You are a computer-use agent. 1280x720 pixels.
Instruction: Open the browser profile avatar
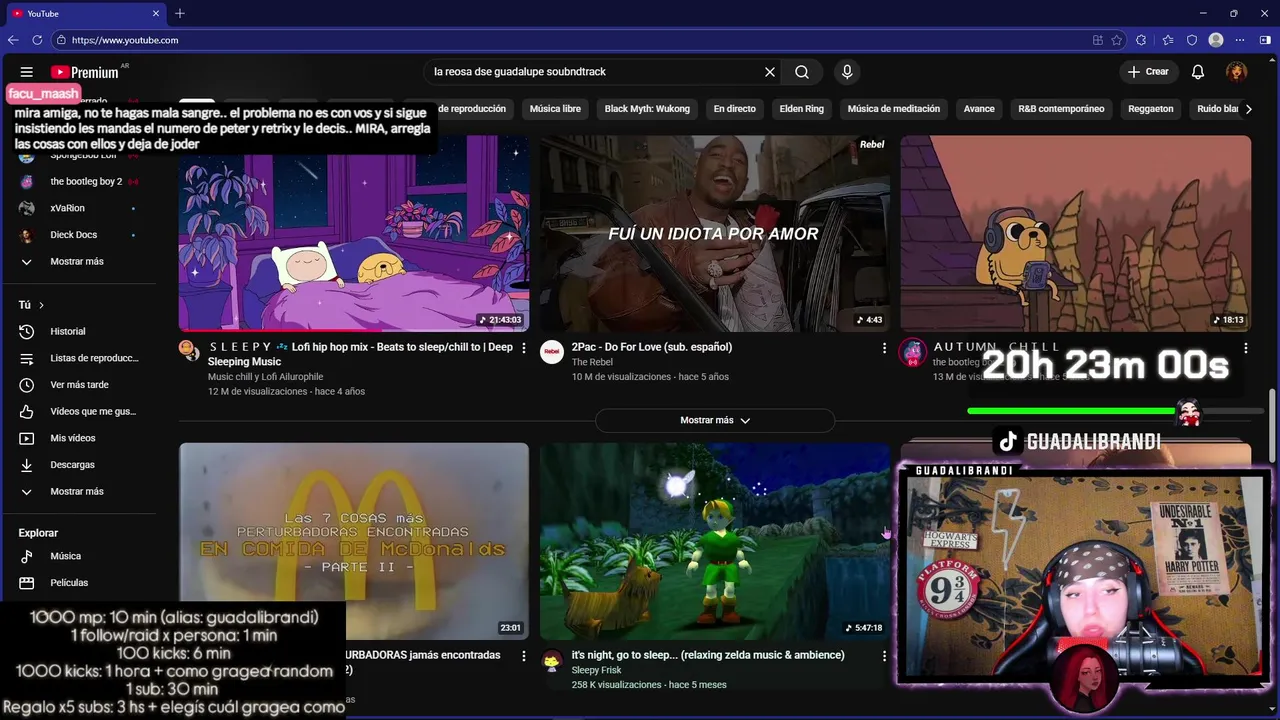pyautogui.click(x=1216, y=40)
